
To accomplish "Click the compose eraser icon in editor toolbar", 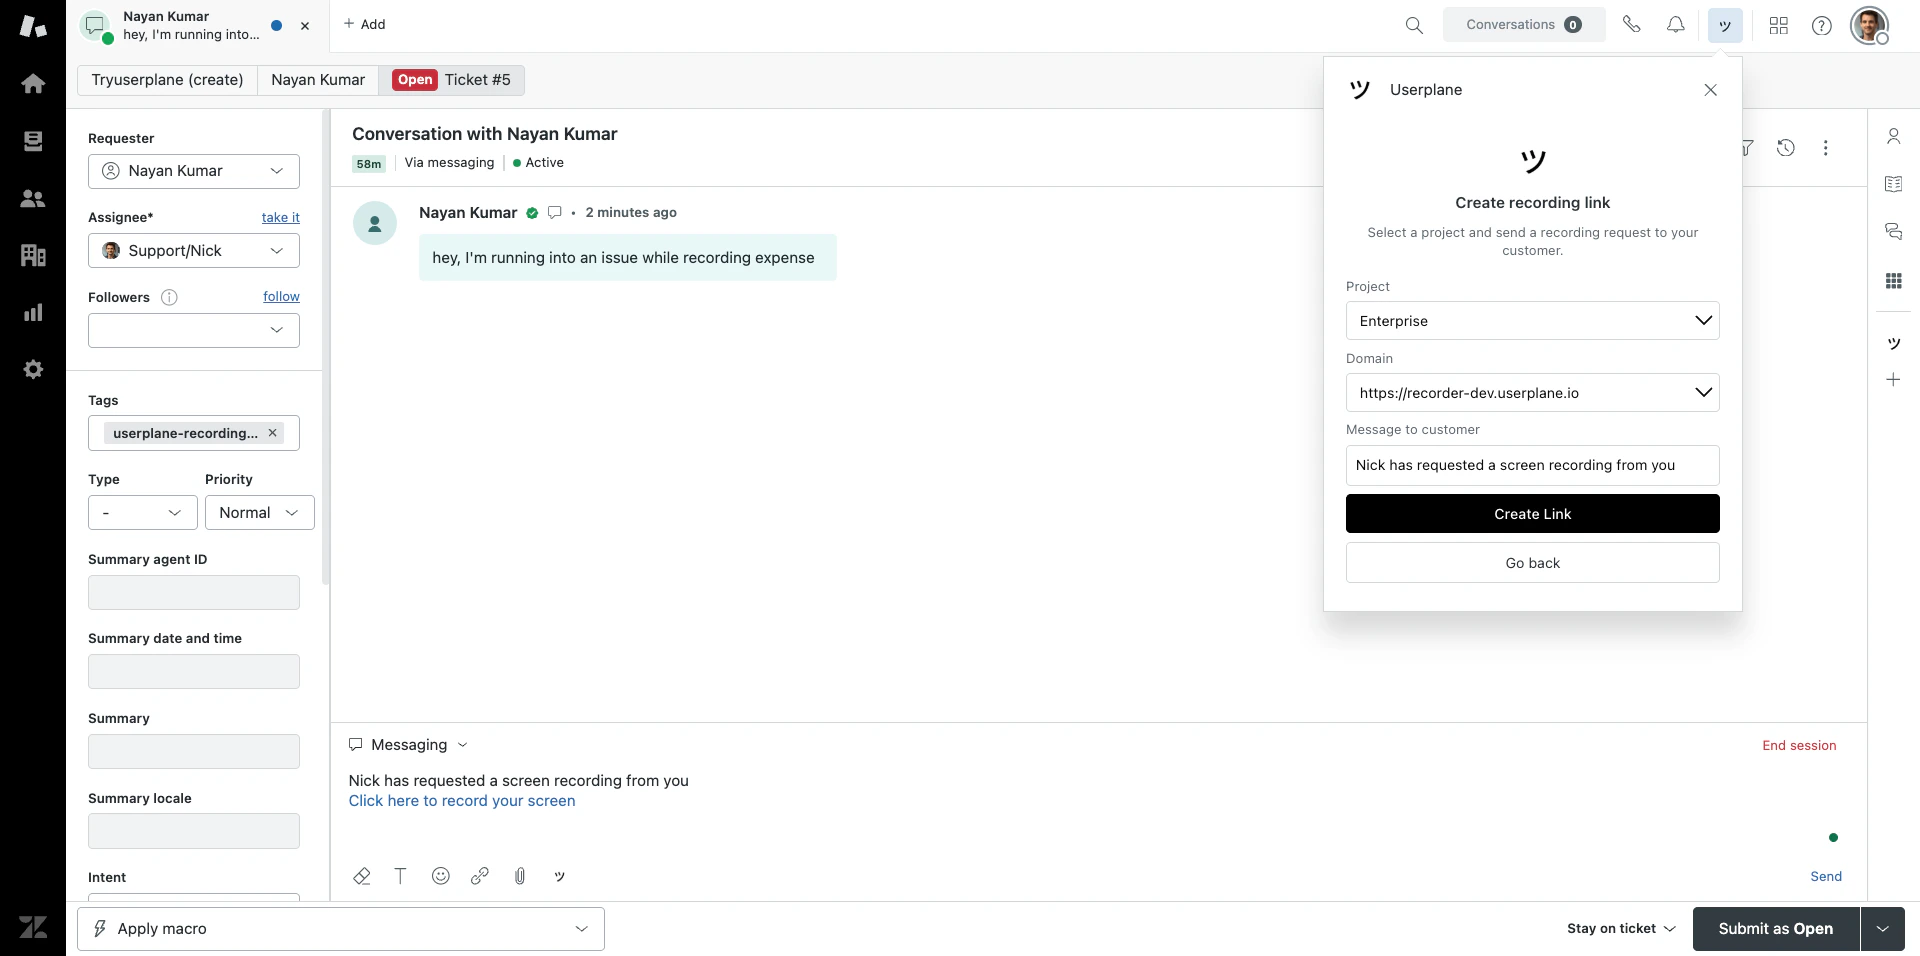I will point(362,876).
